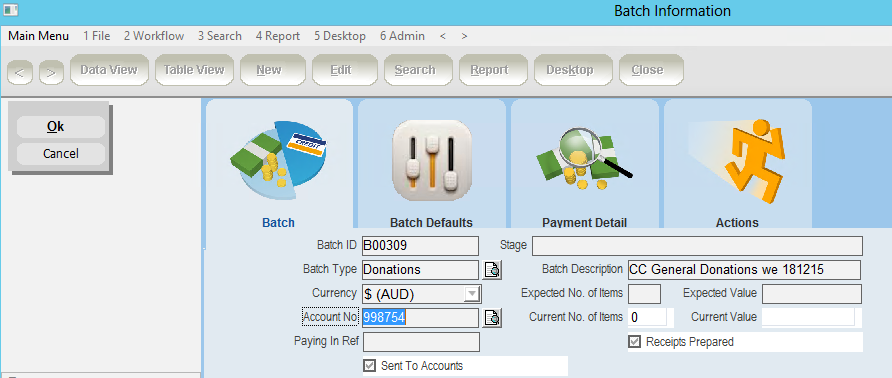Open the 2 Workflow menu
The image size is (892, 378).
coord(154,36)
